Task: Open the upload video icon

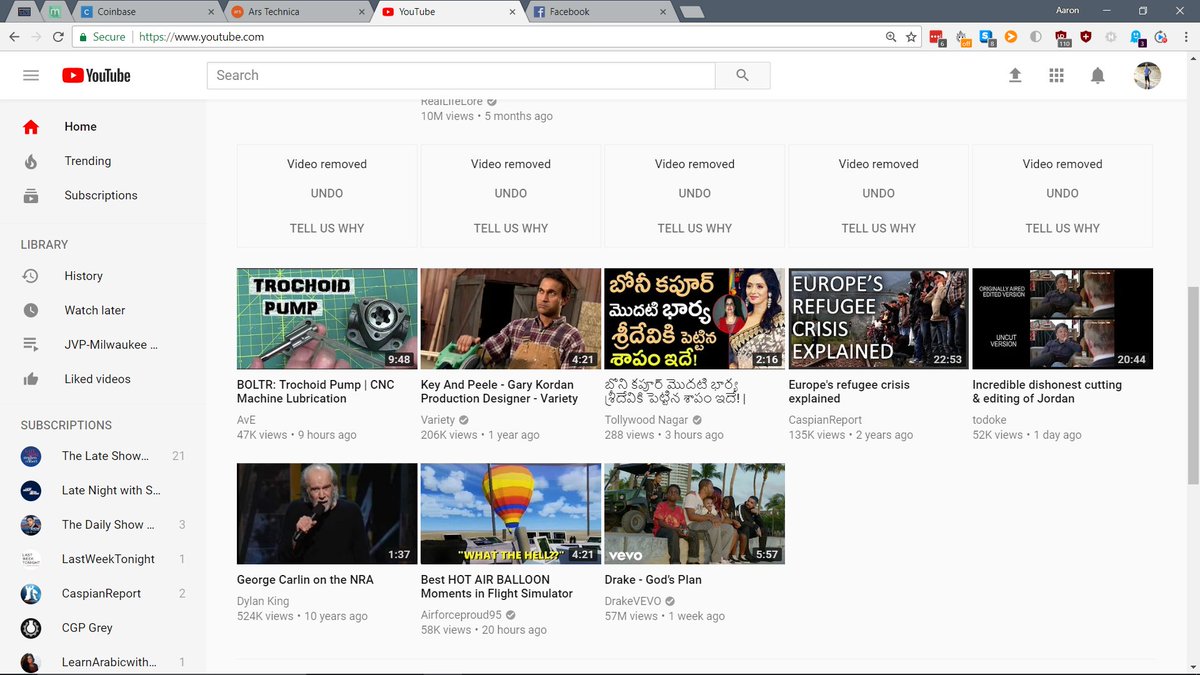Action: (1015, 75)
